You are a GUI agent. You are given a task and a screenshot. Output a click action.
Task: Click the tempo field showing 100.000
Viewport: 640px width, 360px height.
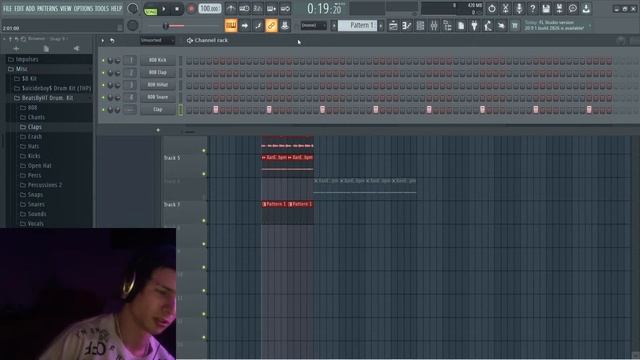click(210, 9)
